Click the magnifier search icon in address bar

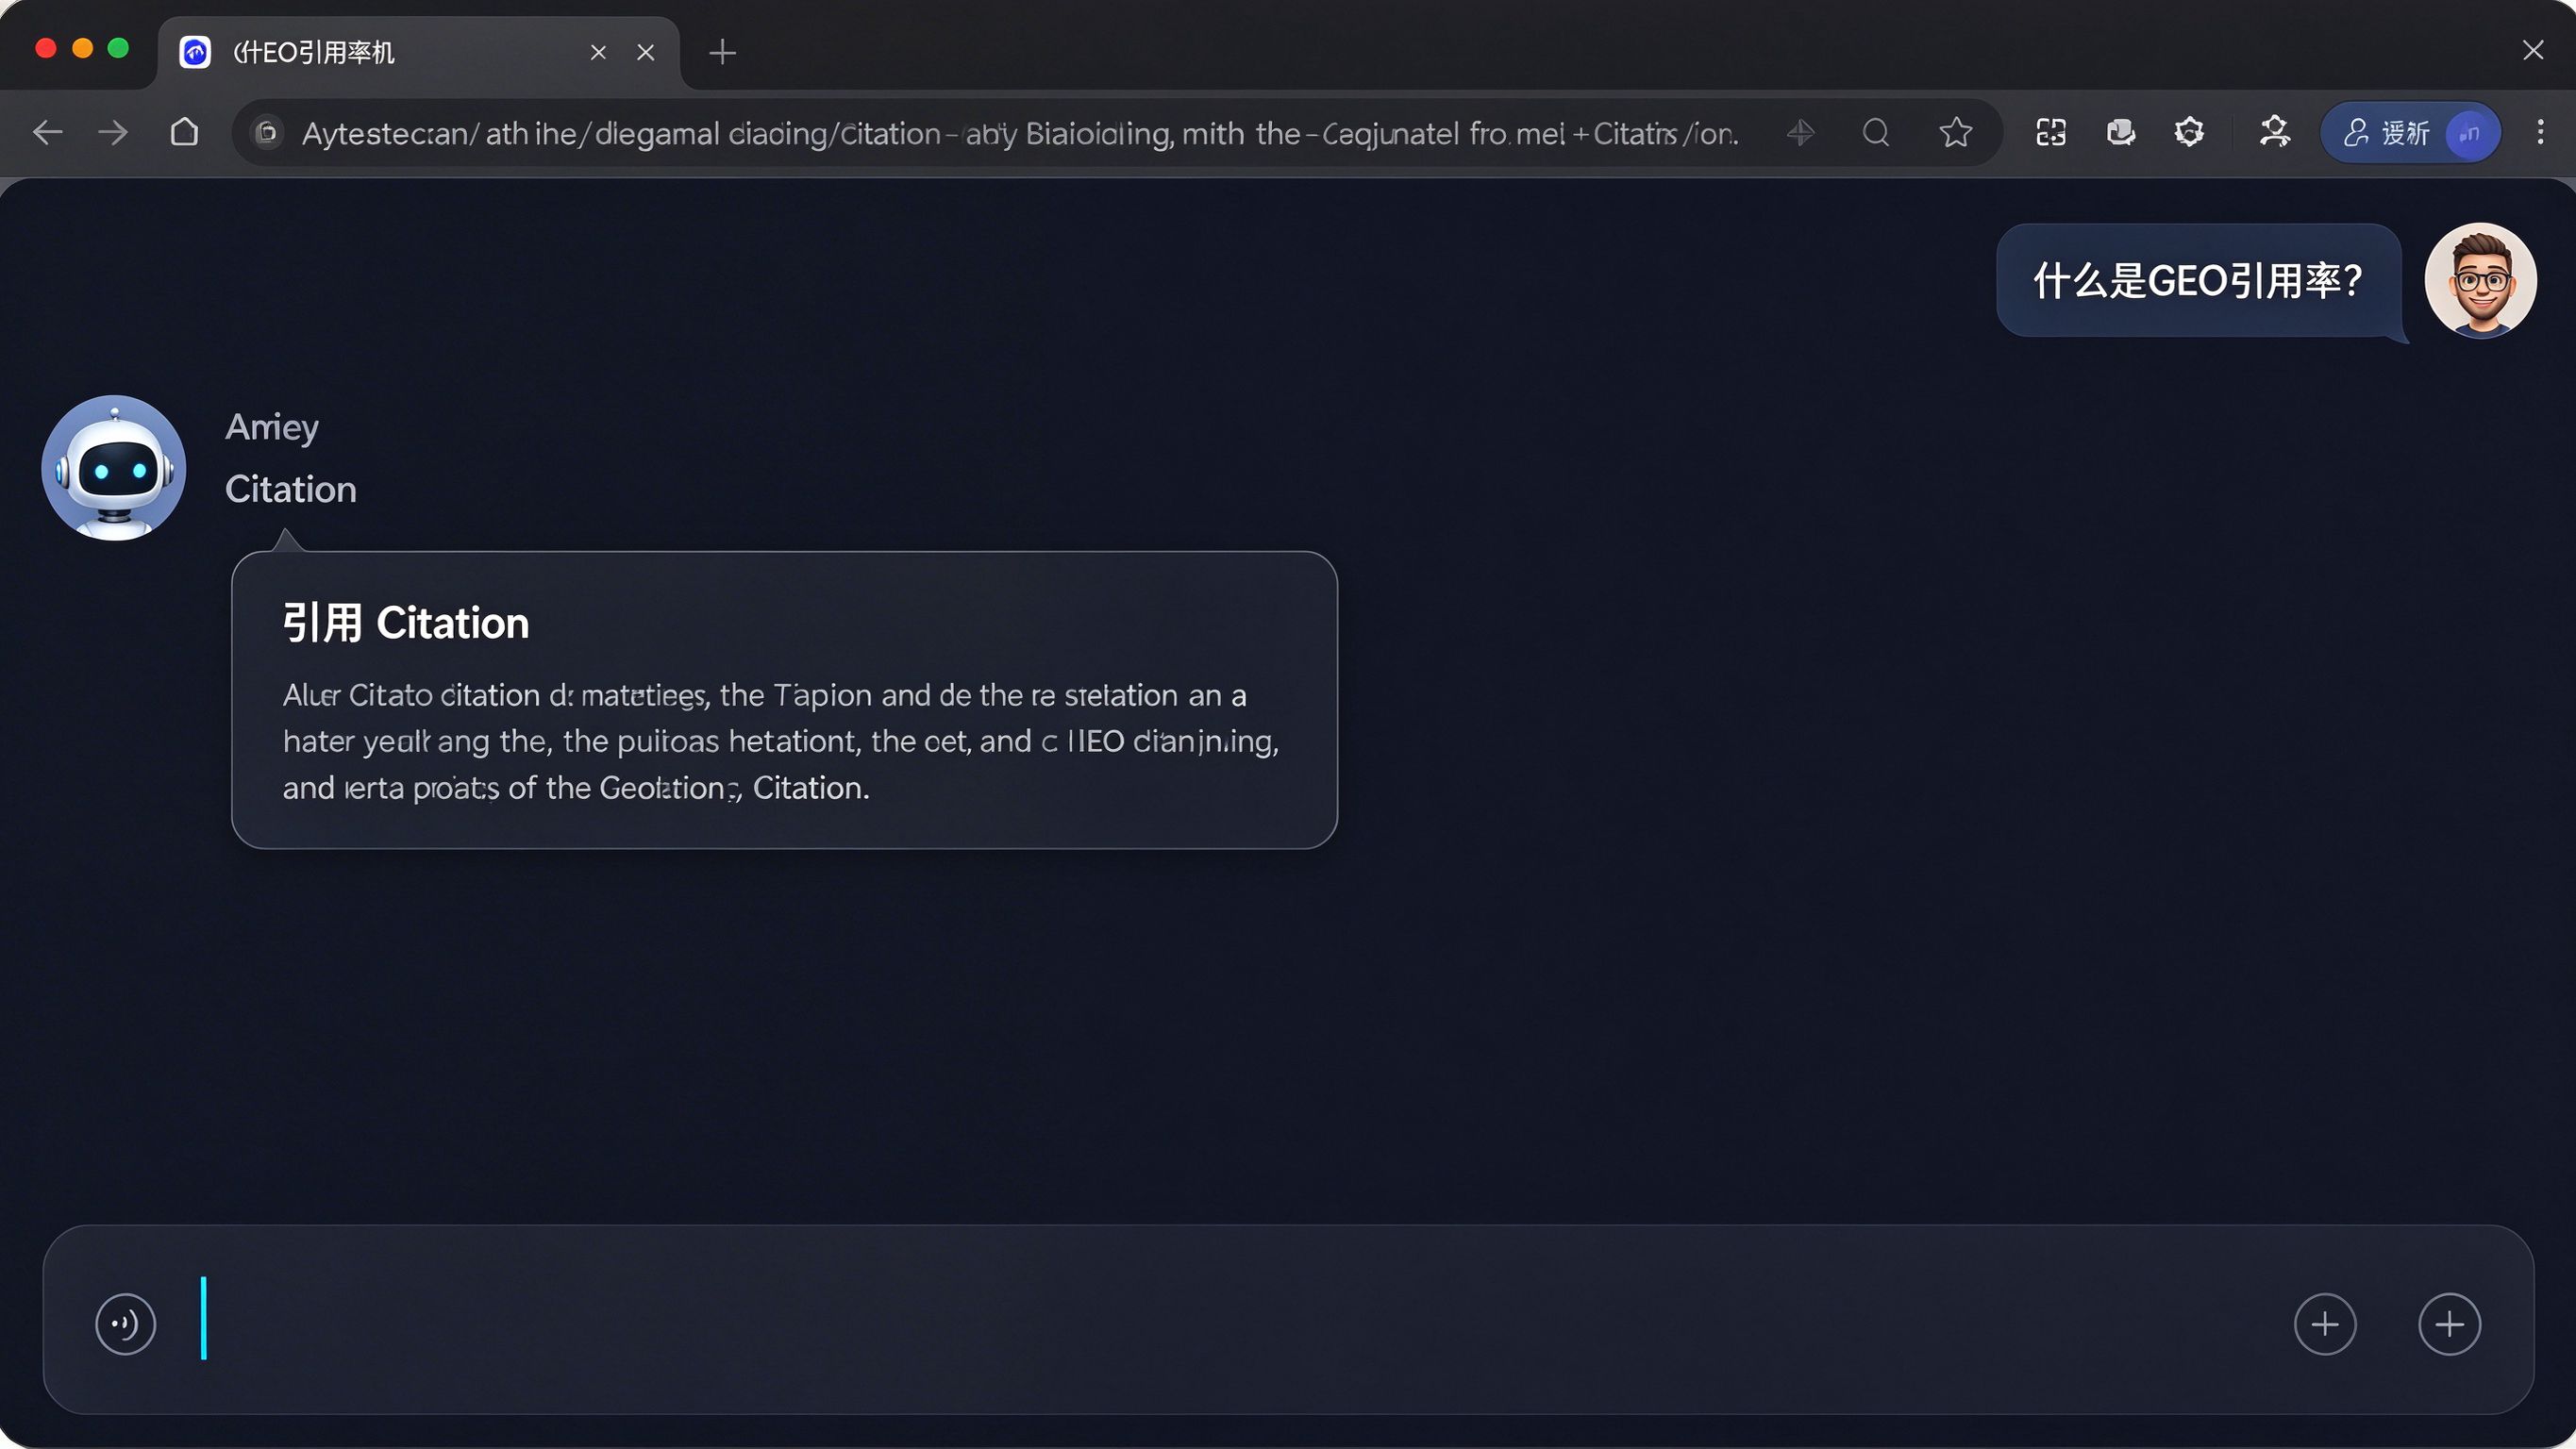point(1877,132)
